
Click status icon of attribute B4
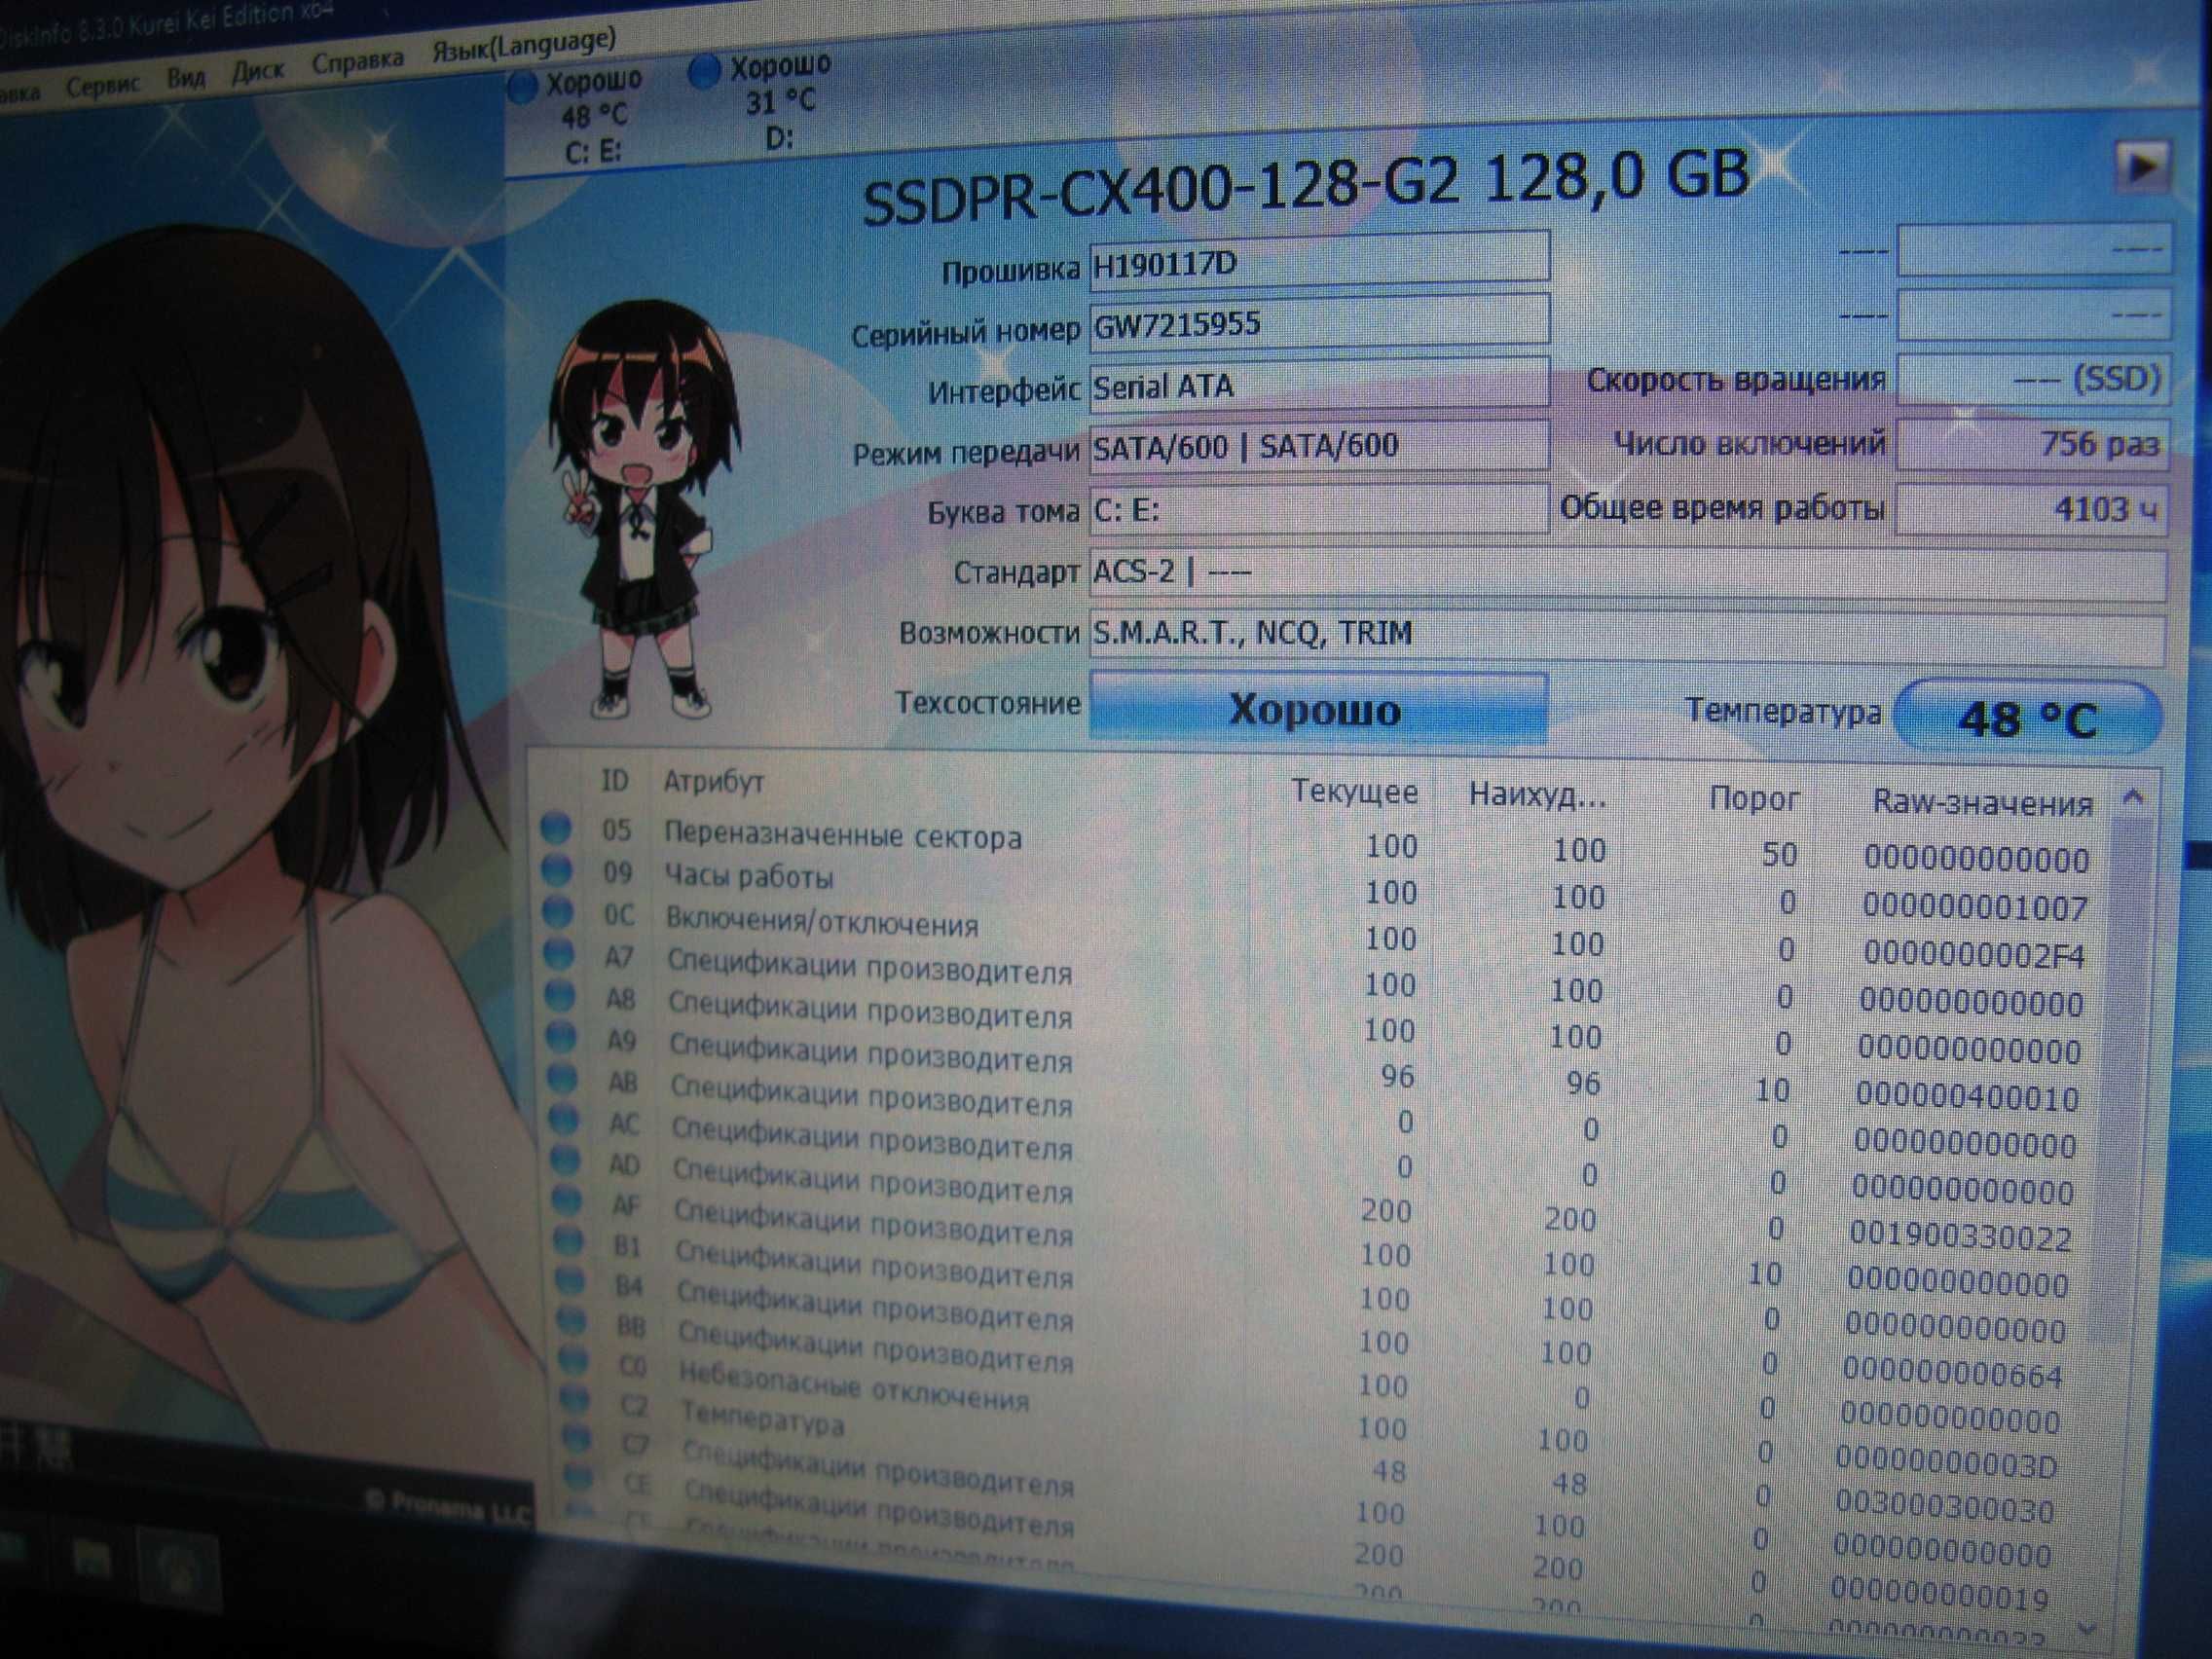(569, 1281)
